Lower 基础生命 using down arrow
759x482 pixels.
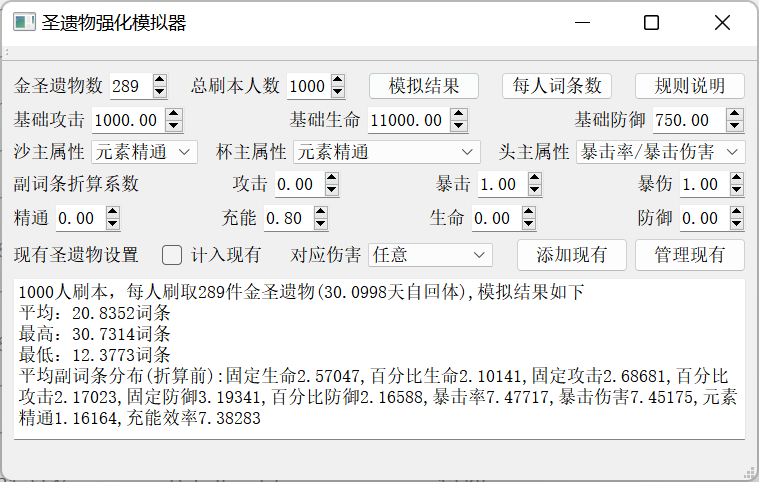pyautogui.click(x=458, y=126)
